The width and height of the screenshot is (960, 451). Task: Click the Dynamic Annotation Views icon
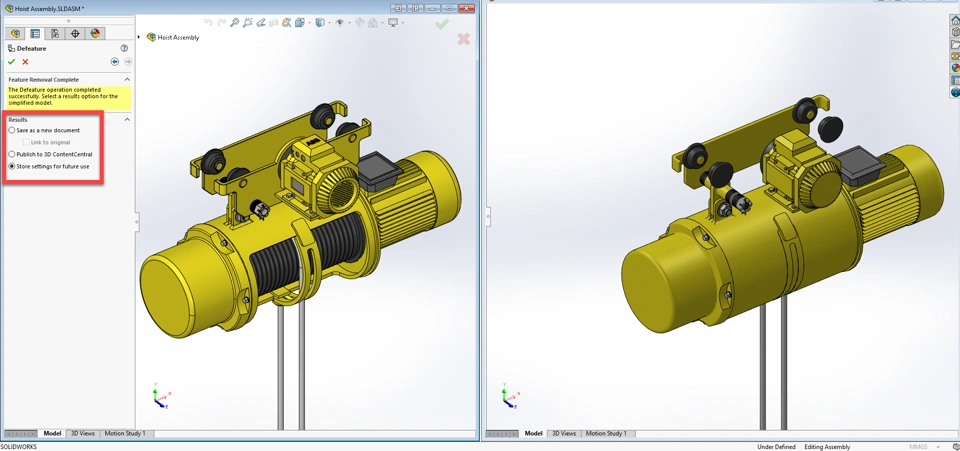pos(287,23)
